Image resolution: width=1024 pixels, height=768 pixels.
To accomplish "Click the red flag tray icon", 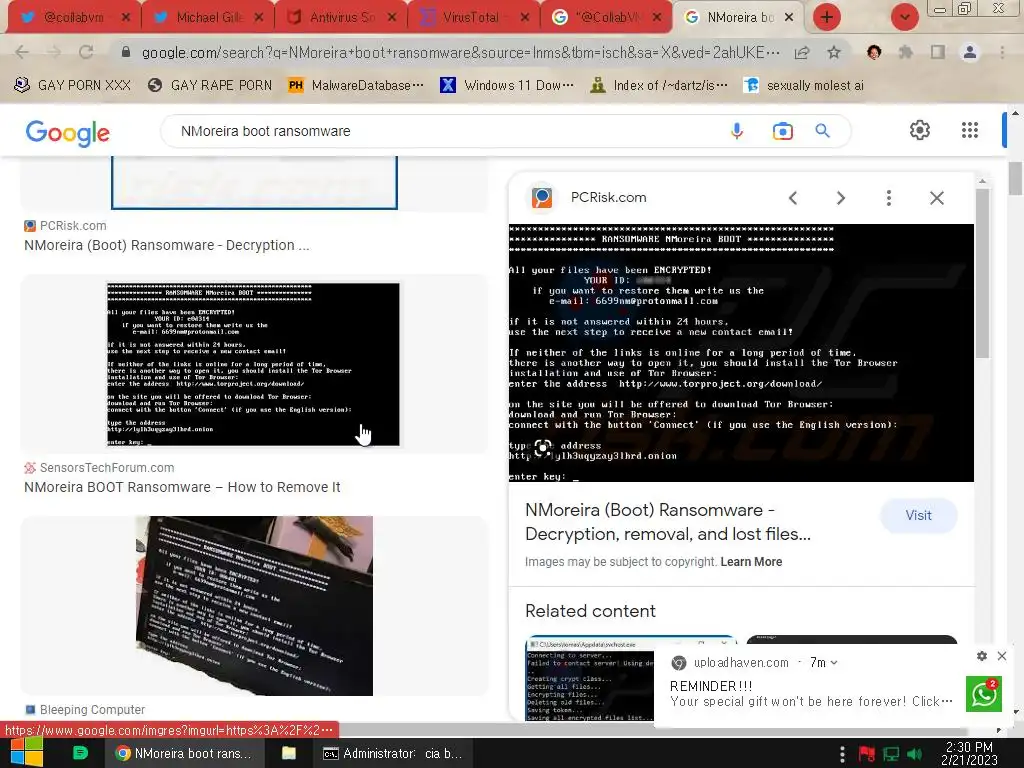I will (867, 754).
